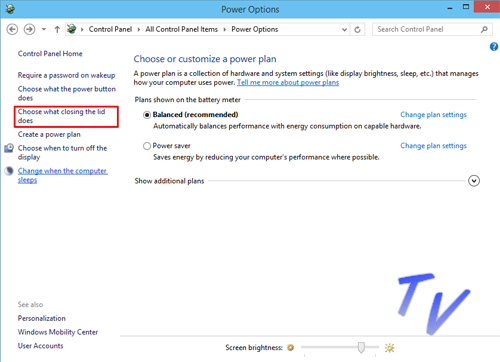Image resolution: width=500 pixels, height=362 pixels.
Task: Open Personalization under See also
Action: click(42, 318)
